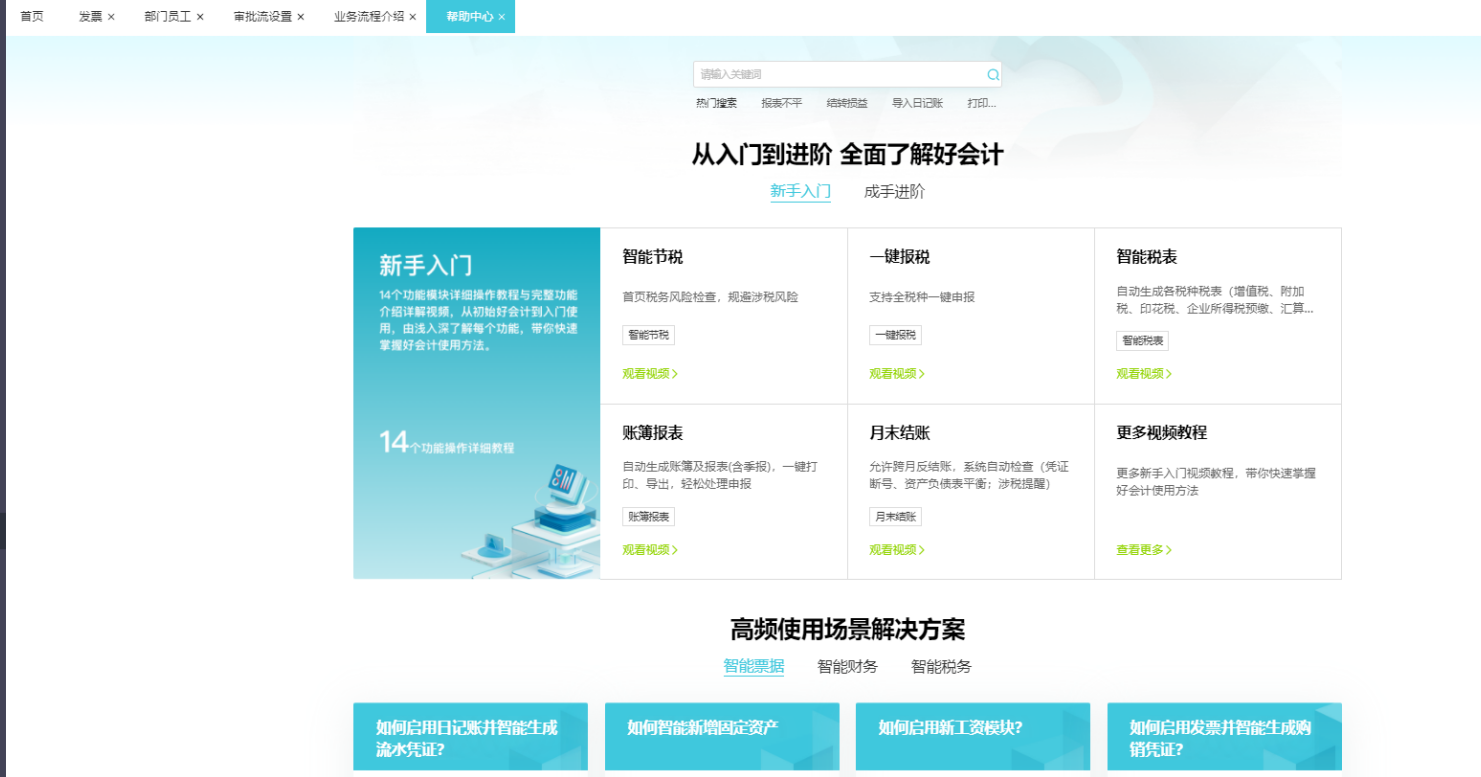
Task: Close the 审批流设置 tab
Action: [x=300, y=17]
